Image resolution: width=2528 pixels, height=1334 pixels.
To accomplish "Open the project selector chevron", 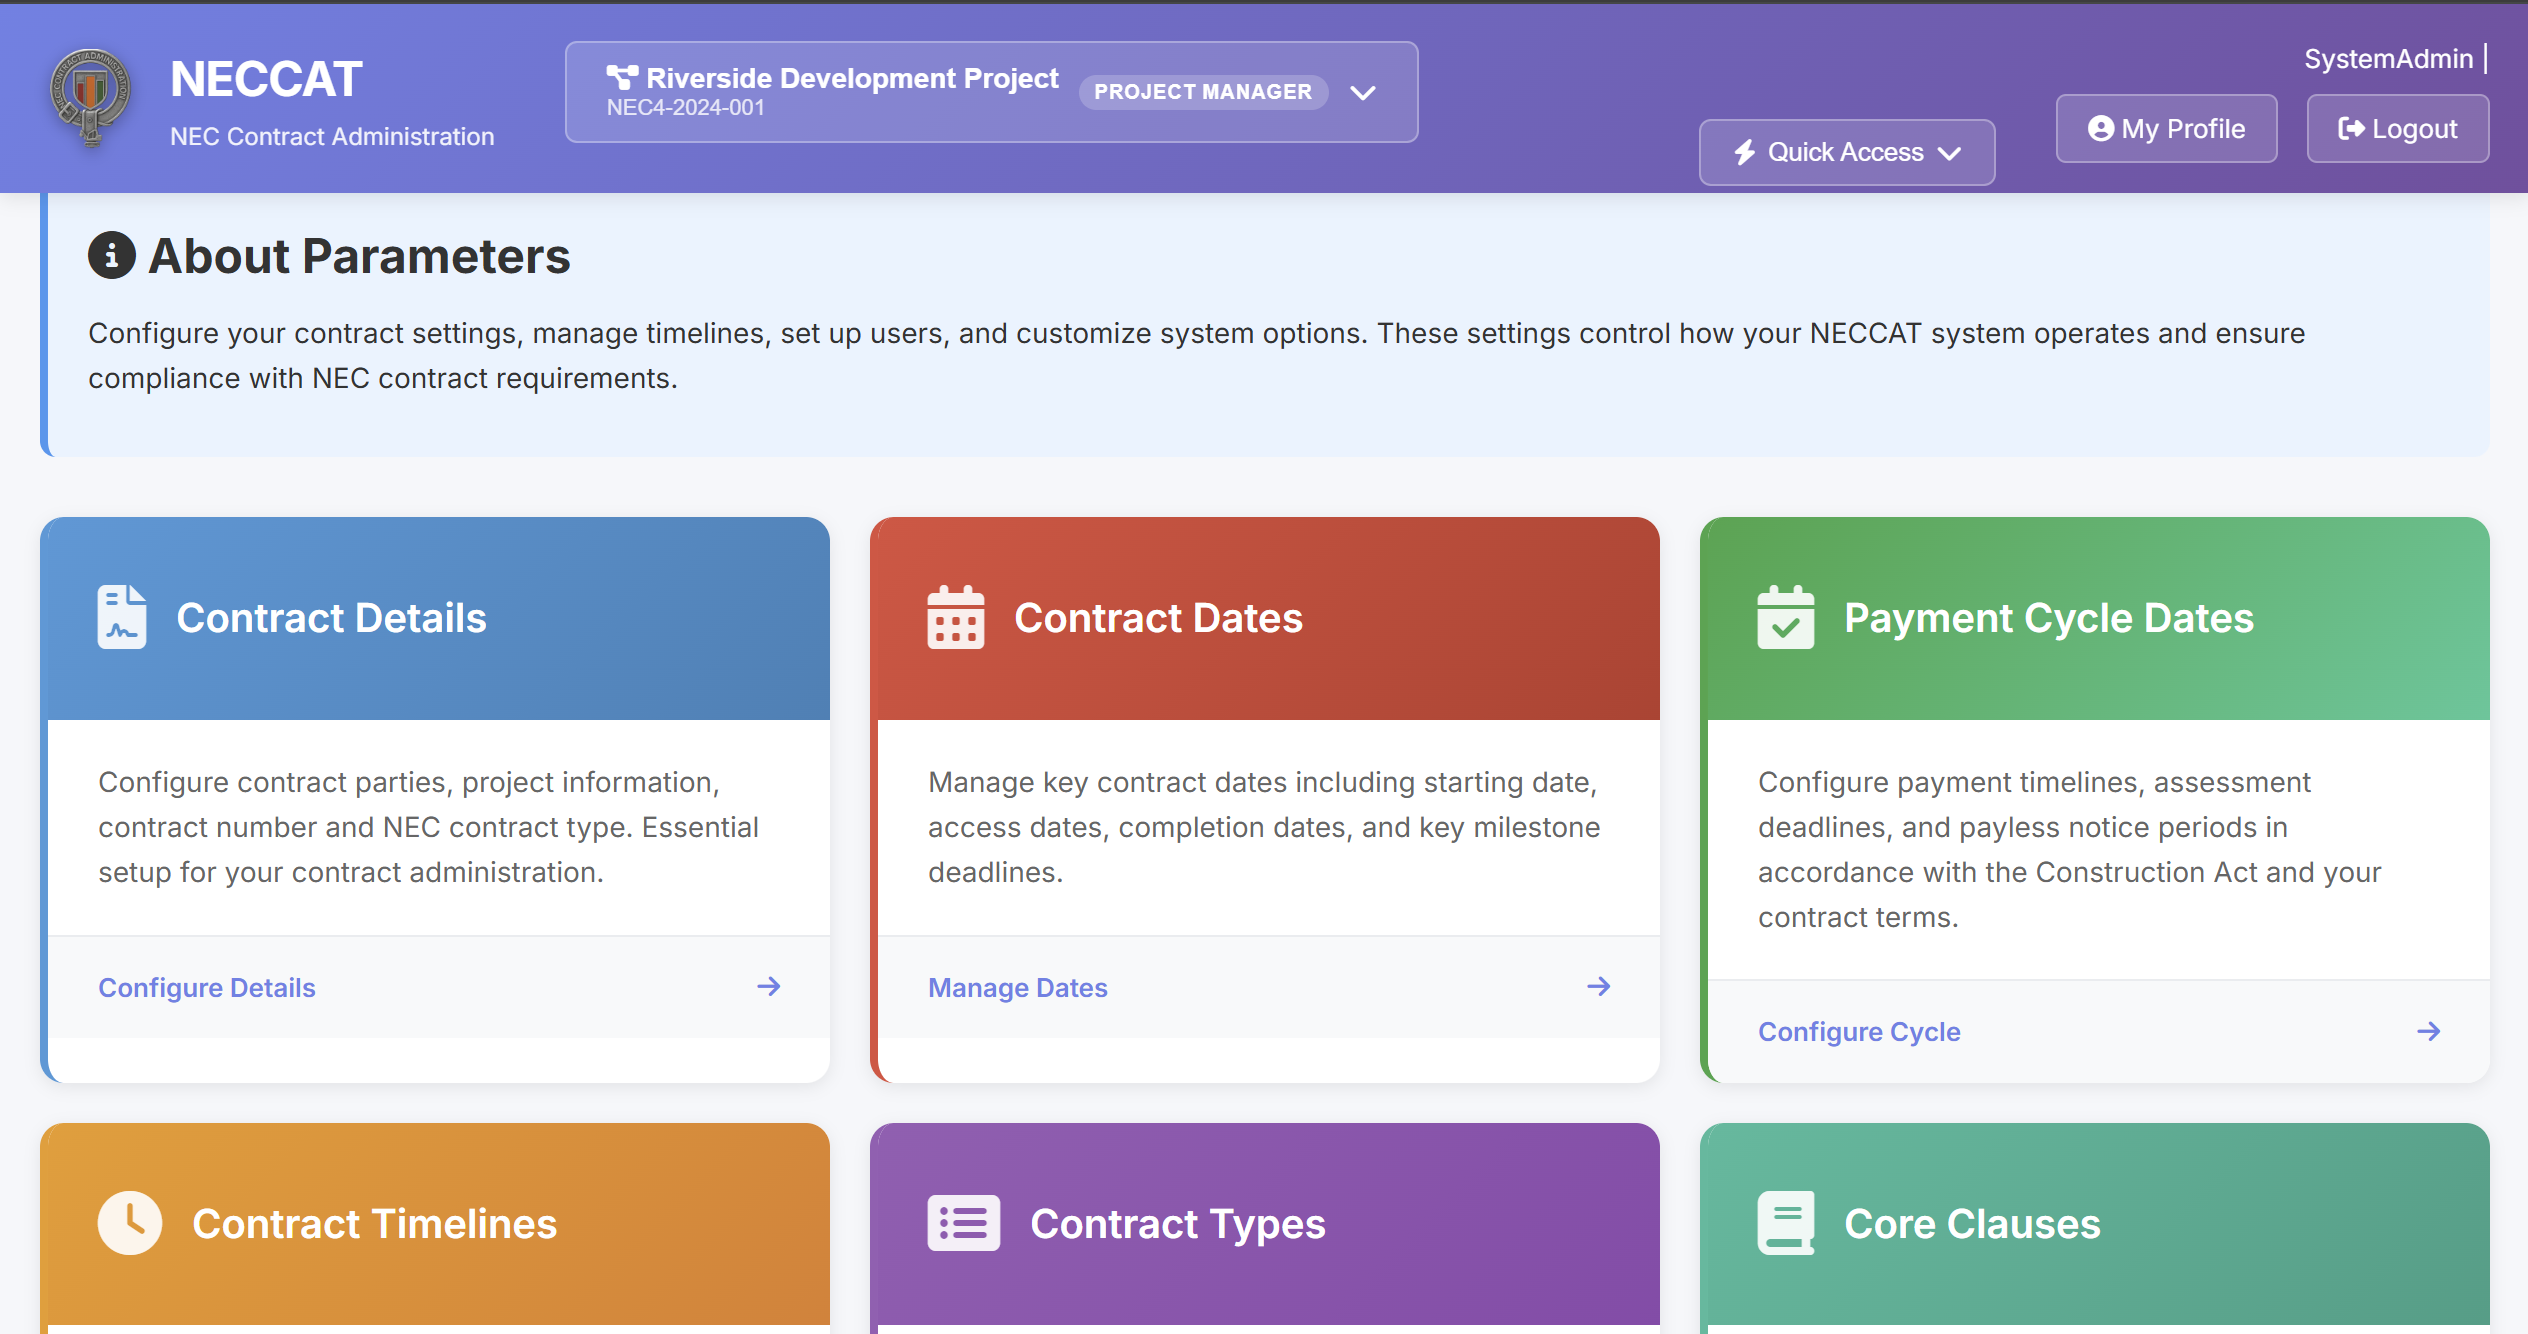I will pos(1363,92).
